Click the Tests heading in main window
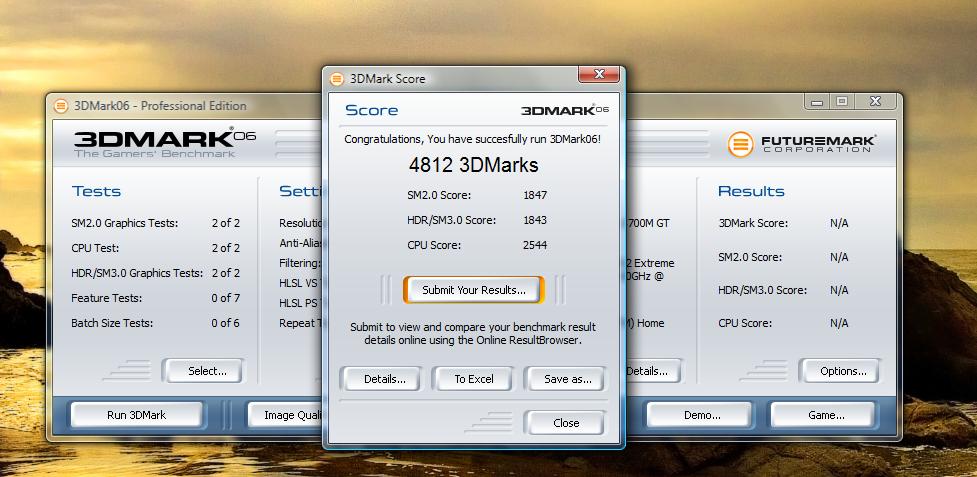The width and height of the screenshot is (977, 477). [96, 191]
